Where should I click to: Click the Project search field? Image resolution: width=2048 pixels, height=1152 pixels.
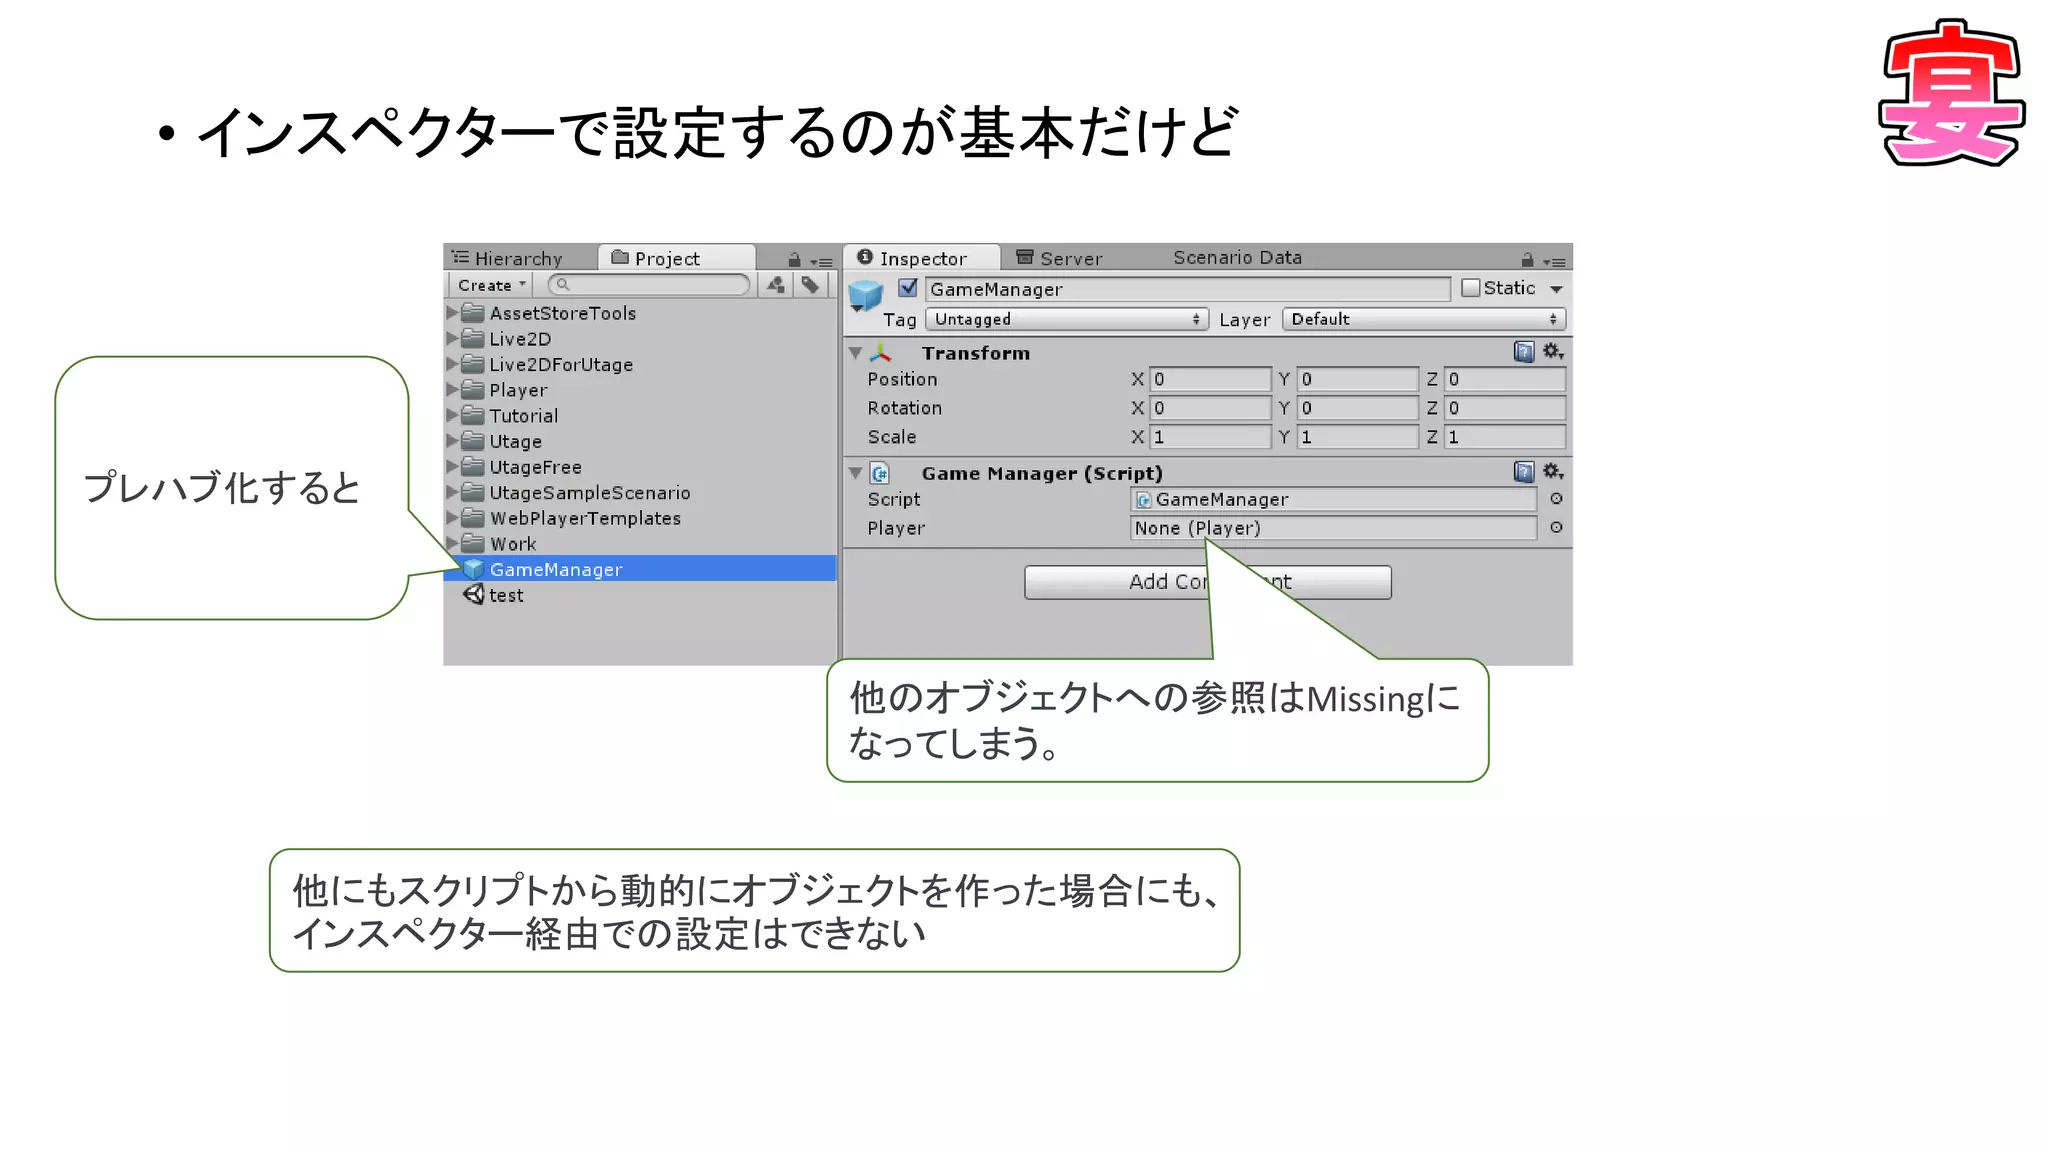[649, 285]
